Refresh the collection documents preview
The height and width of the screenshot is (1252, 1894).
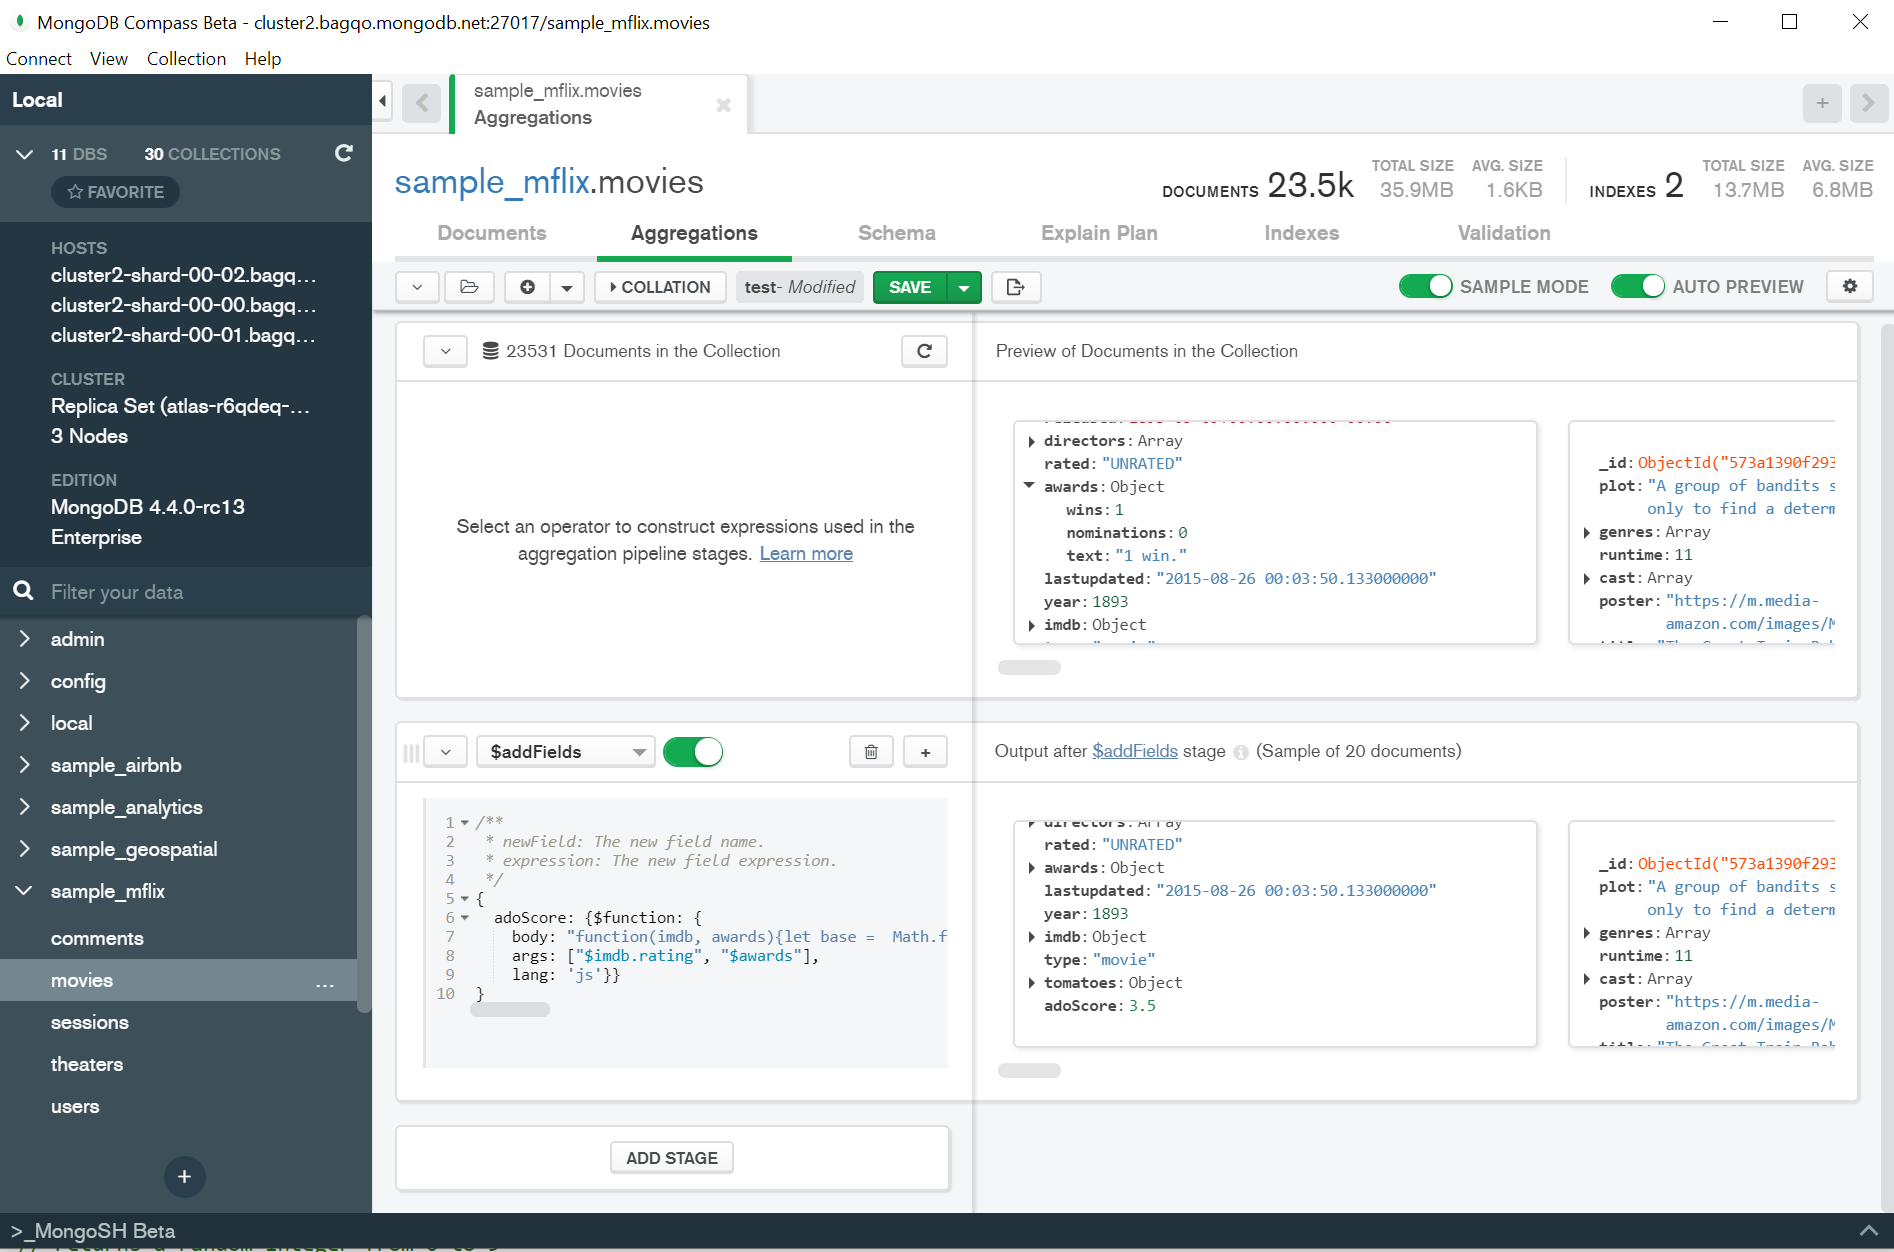[924, 351]
